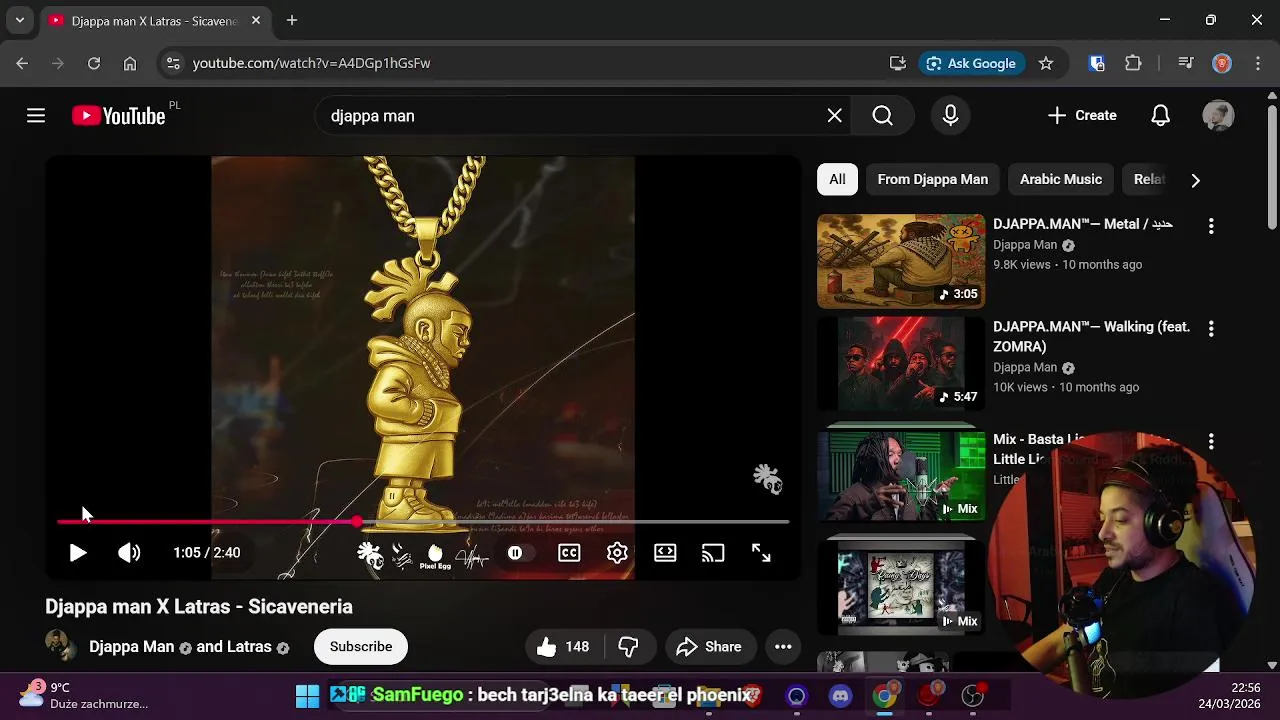Open Windows Start menu

(307, 696)
